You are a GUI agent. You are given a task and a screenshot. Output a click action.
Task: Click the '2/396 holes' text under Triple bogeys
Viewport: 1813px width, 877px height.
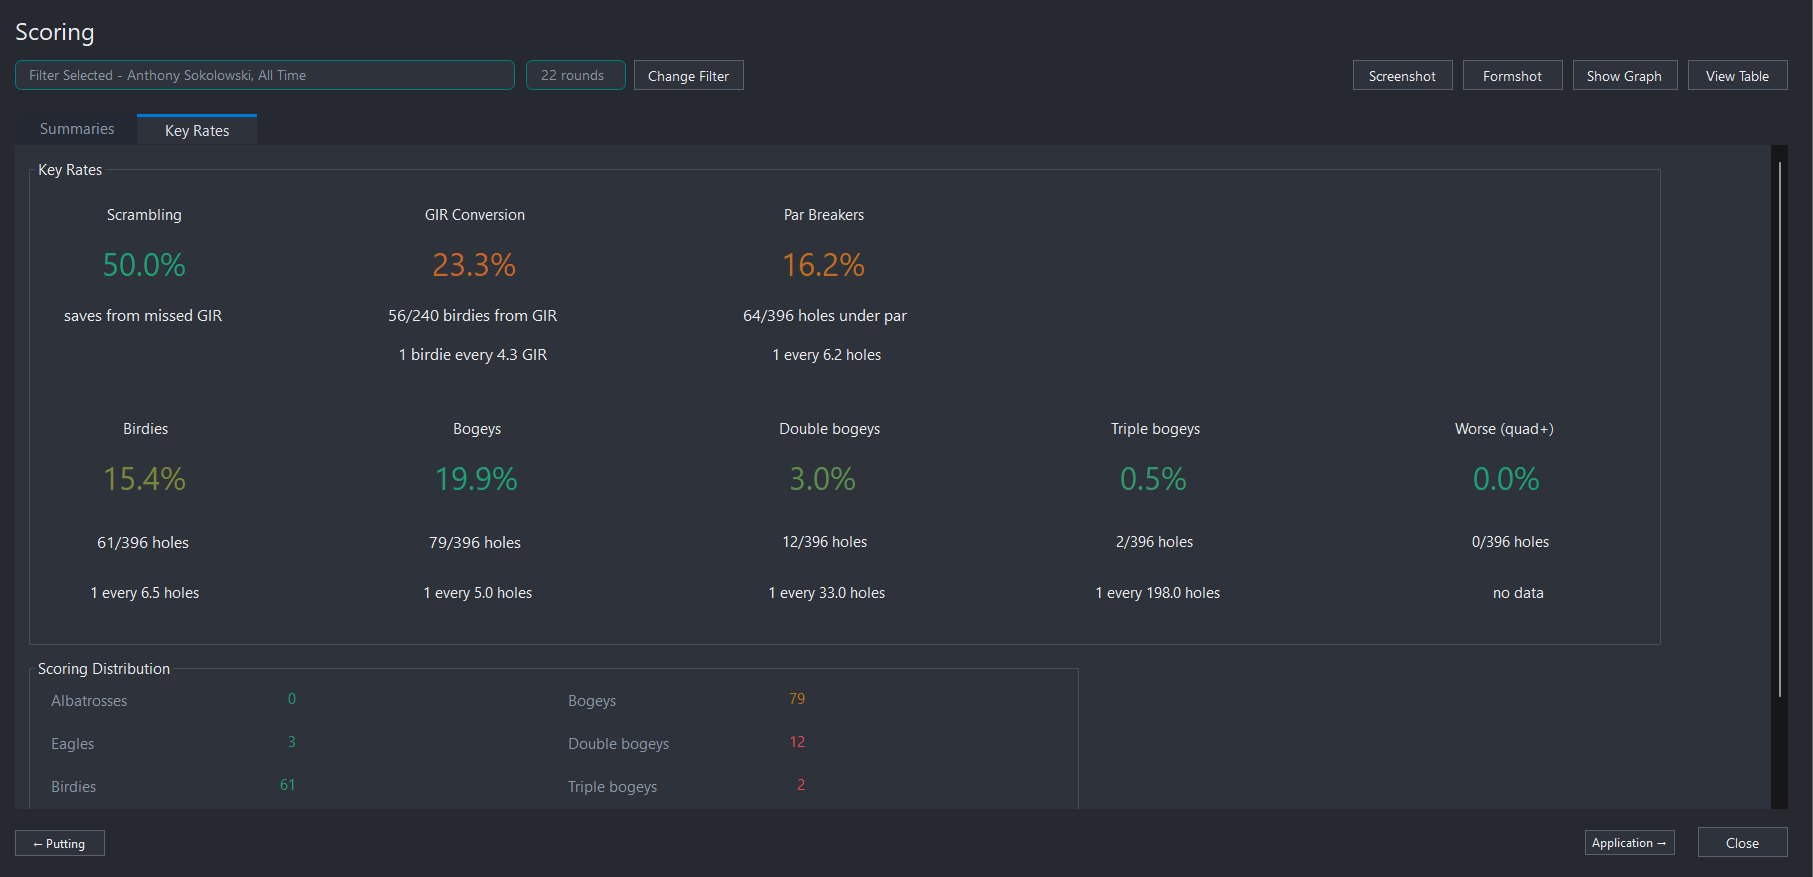point(1155,542)
